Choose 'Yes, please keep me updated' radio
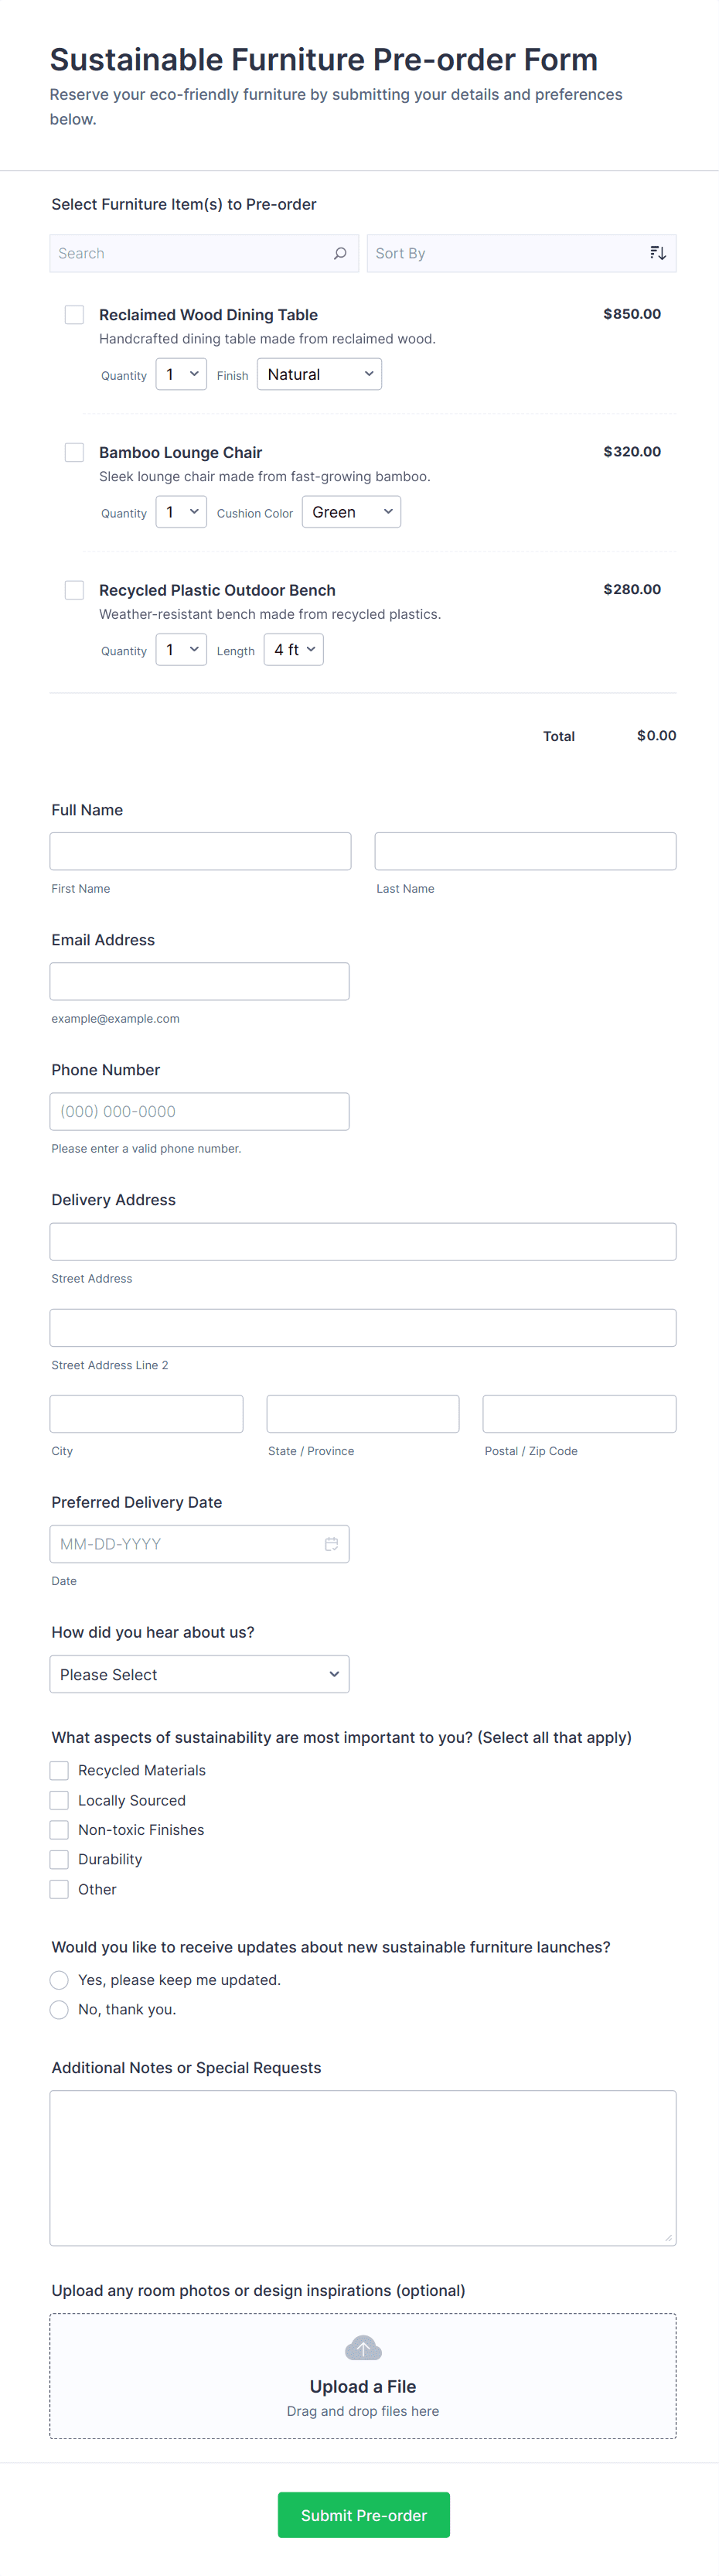Viewport: 719px width, 2576px height. tap(60, 1980)
